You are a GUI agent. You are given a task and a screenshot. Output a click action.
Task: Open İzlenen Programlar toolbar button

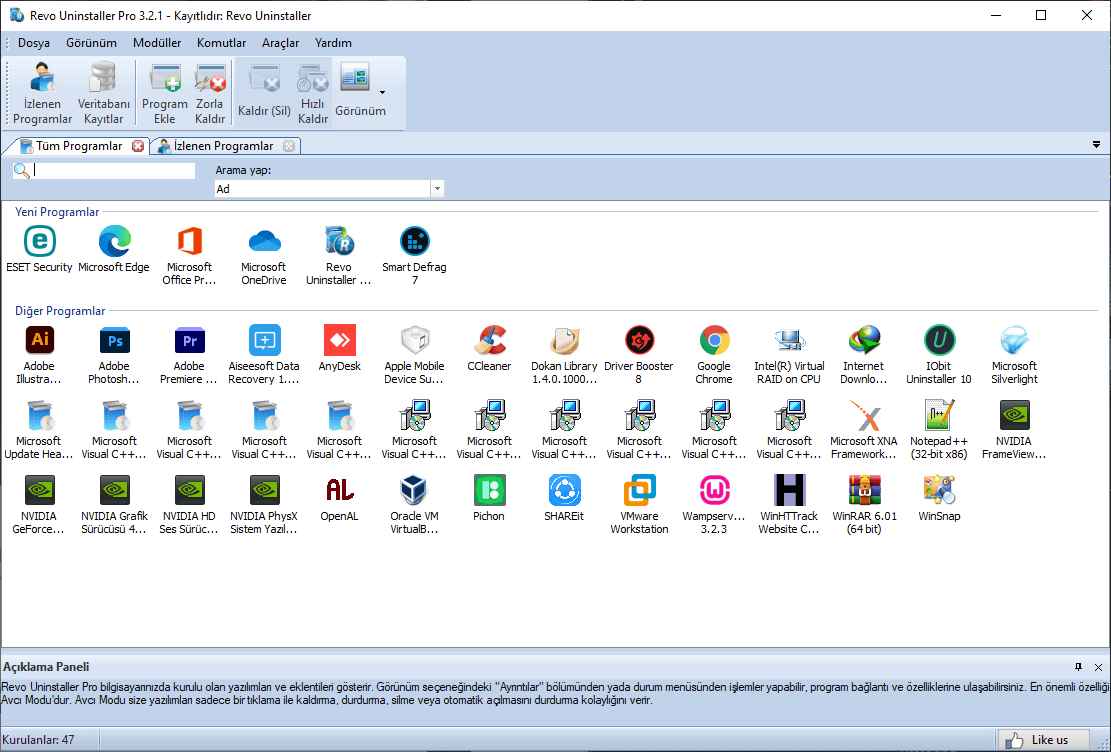tap(43, 93)
